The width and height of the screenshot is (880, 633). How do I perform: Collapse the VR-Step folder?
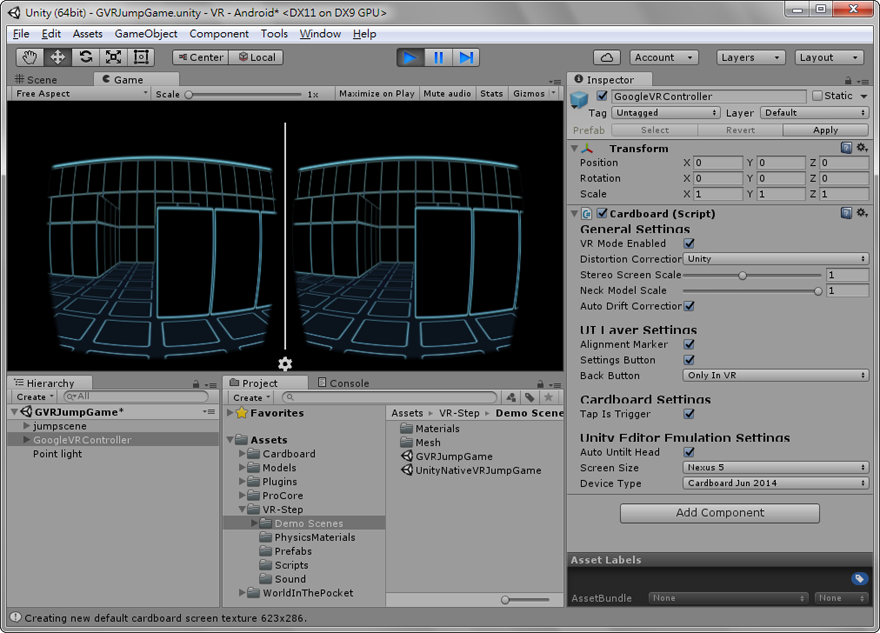[242, 510]
